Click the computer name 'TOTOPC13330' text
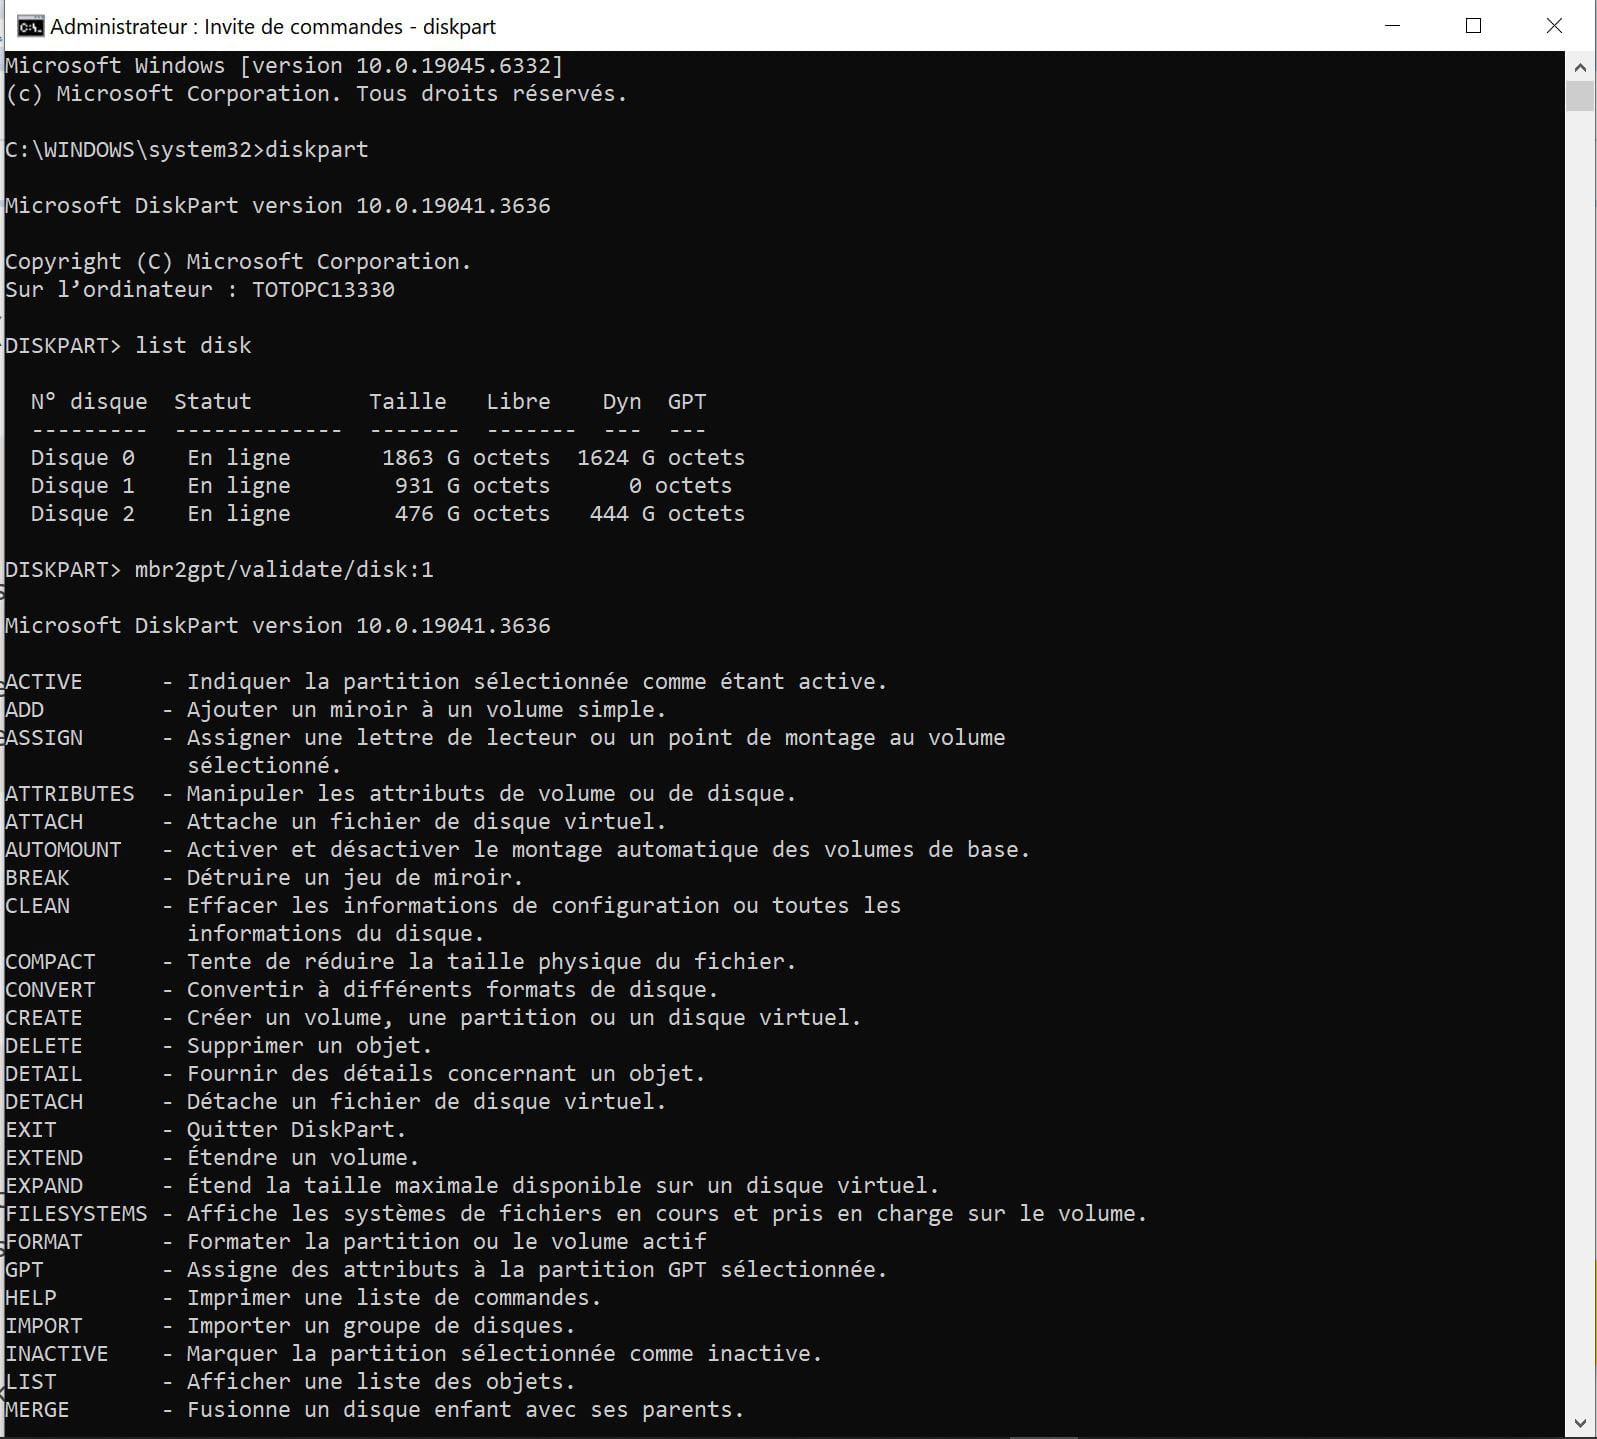This screenshot has width=1597, height=1439. [x=323, y=290]
